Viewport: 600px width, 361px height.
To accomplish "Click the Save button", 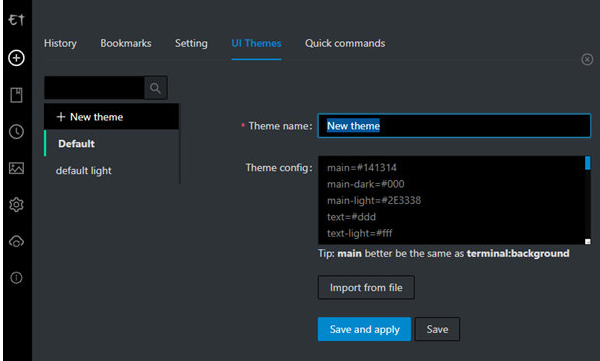I will coord(437,329).
